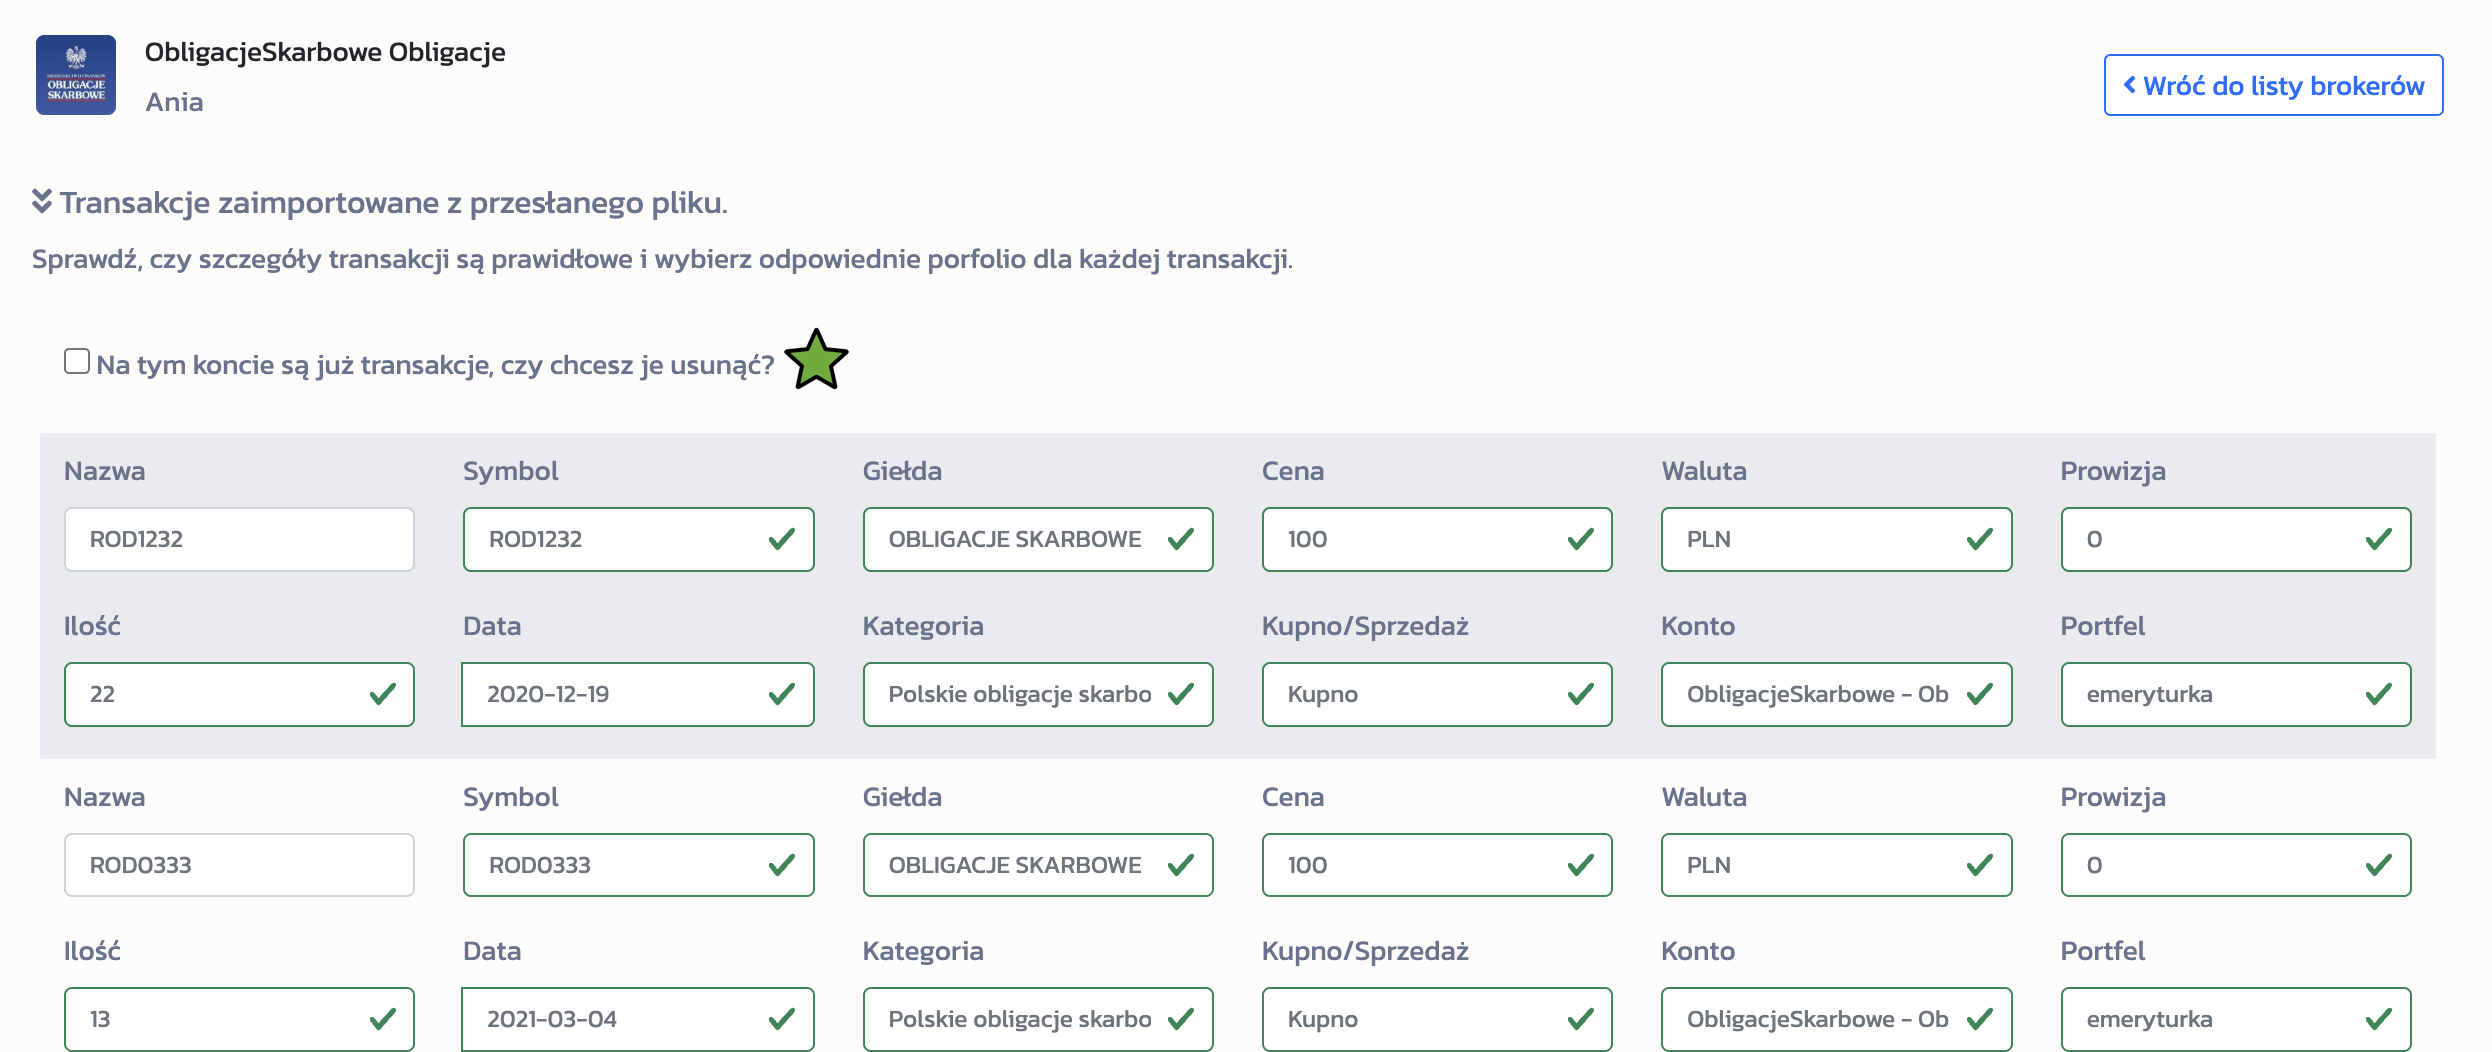Check the delete existing transactions checkbox
Viewport: 2492px width, 1052px height.
(77, 361)
